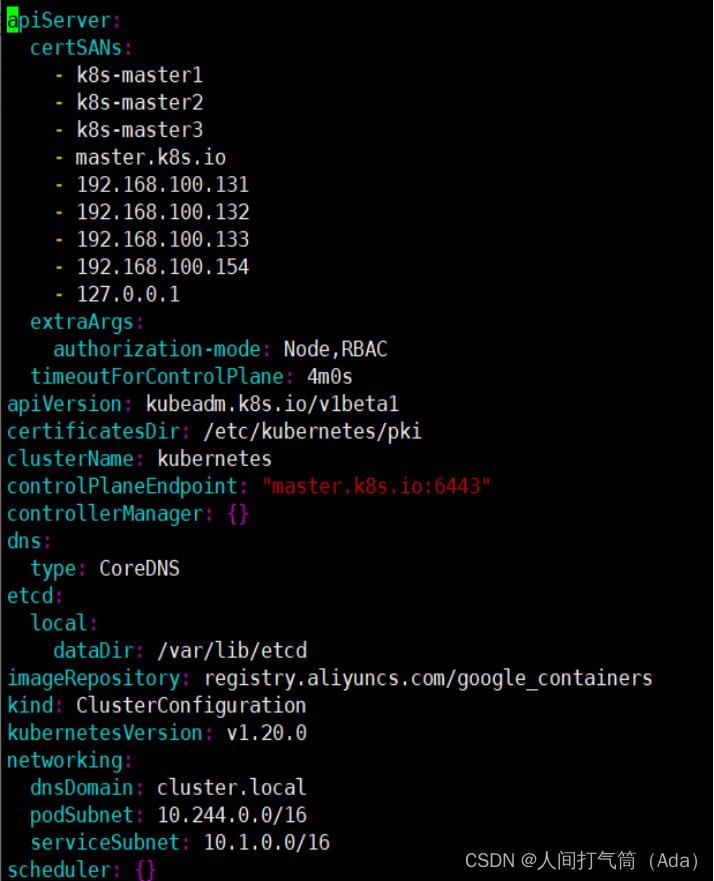Click the 192.168.100.131 IP address

[162, 185]
